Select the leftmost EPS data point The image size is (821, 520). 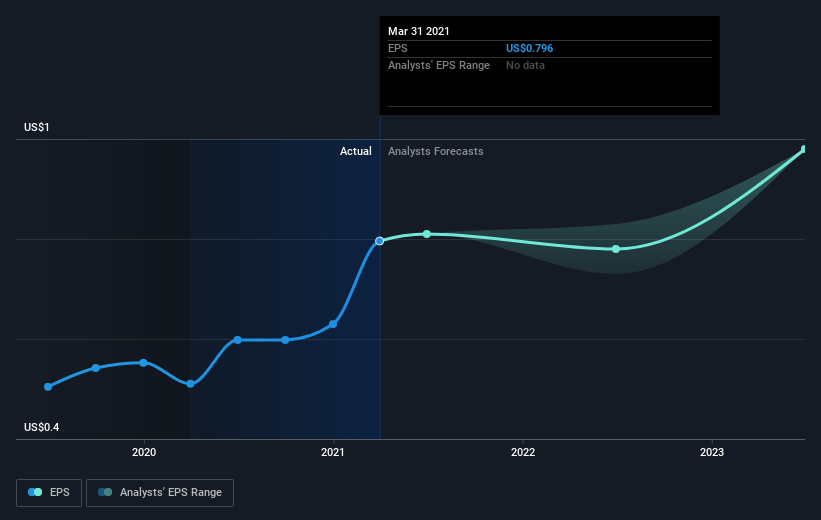(48, 387)
